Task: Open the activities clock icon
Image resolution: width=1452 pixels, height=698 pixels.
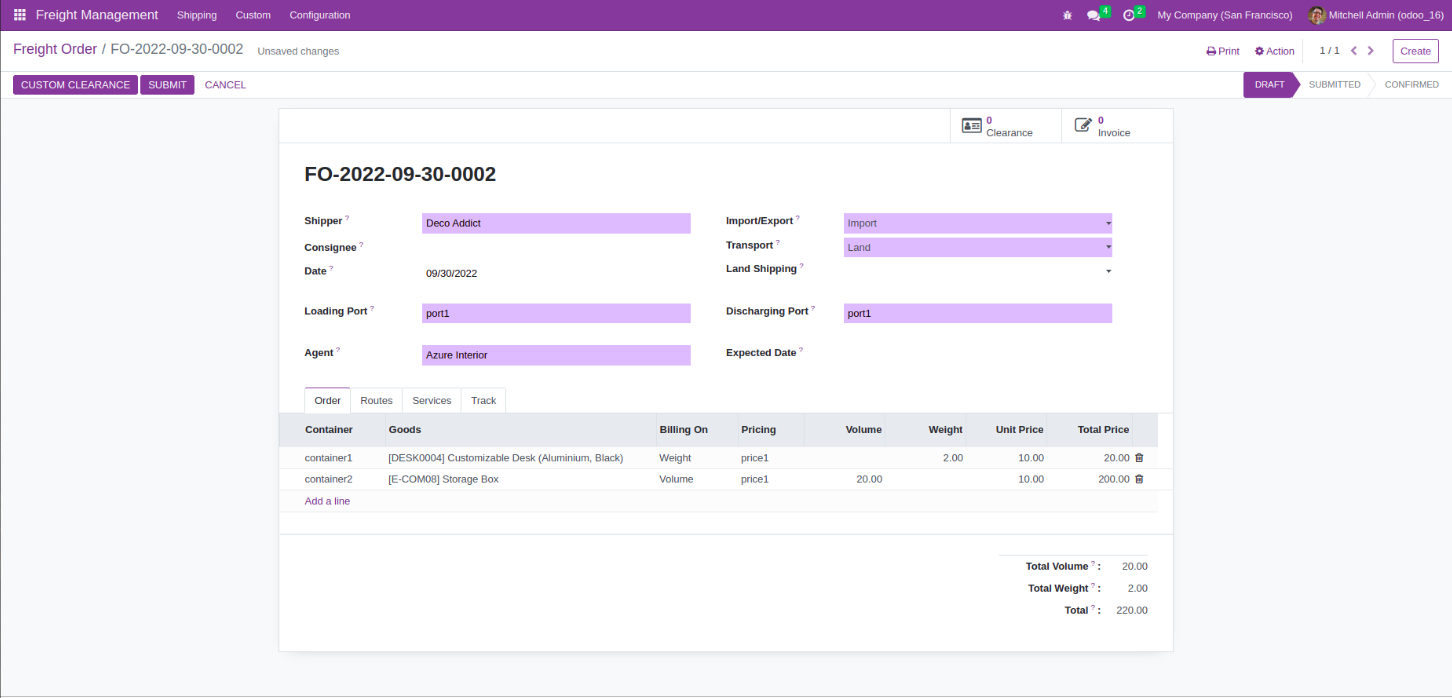Action: [1129, 15]
